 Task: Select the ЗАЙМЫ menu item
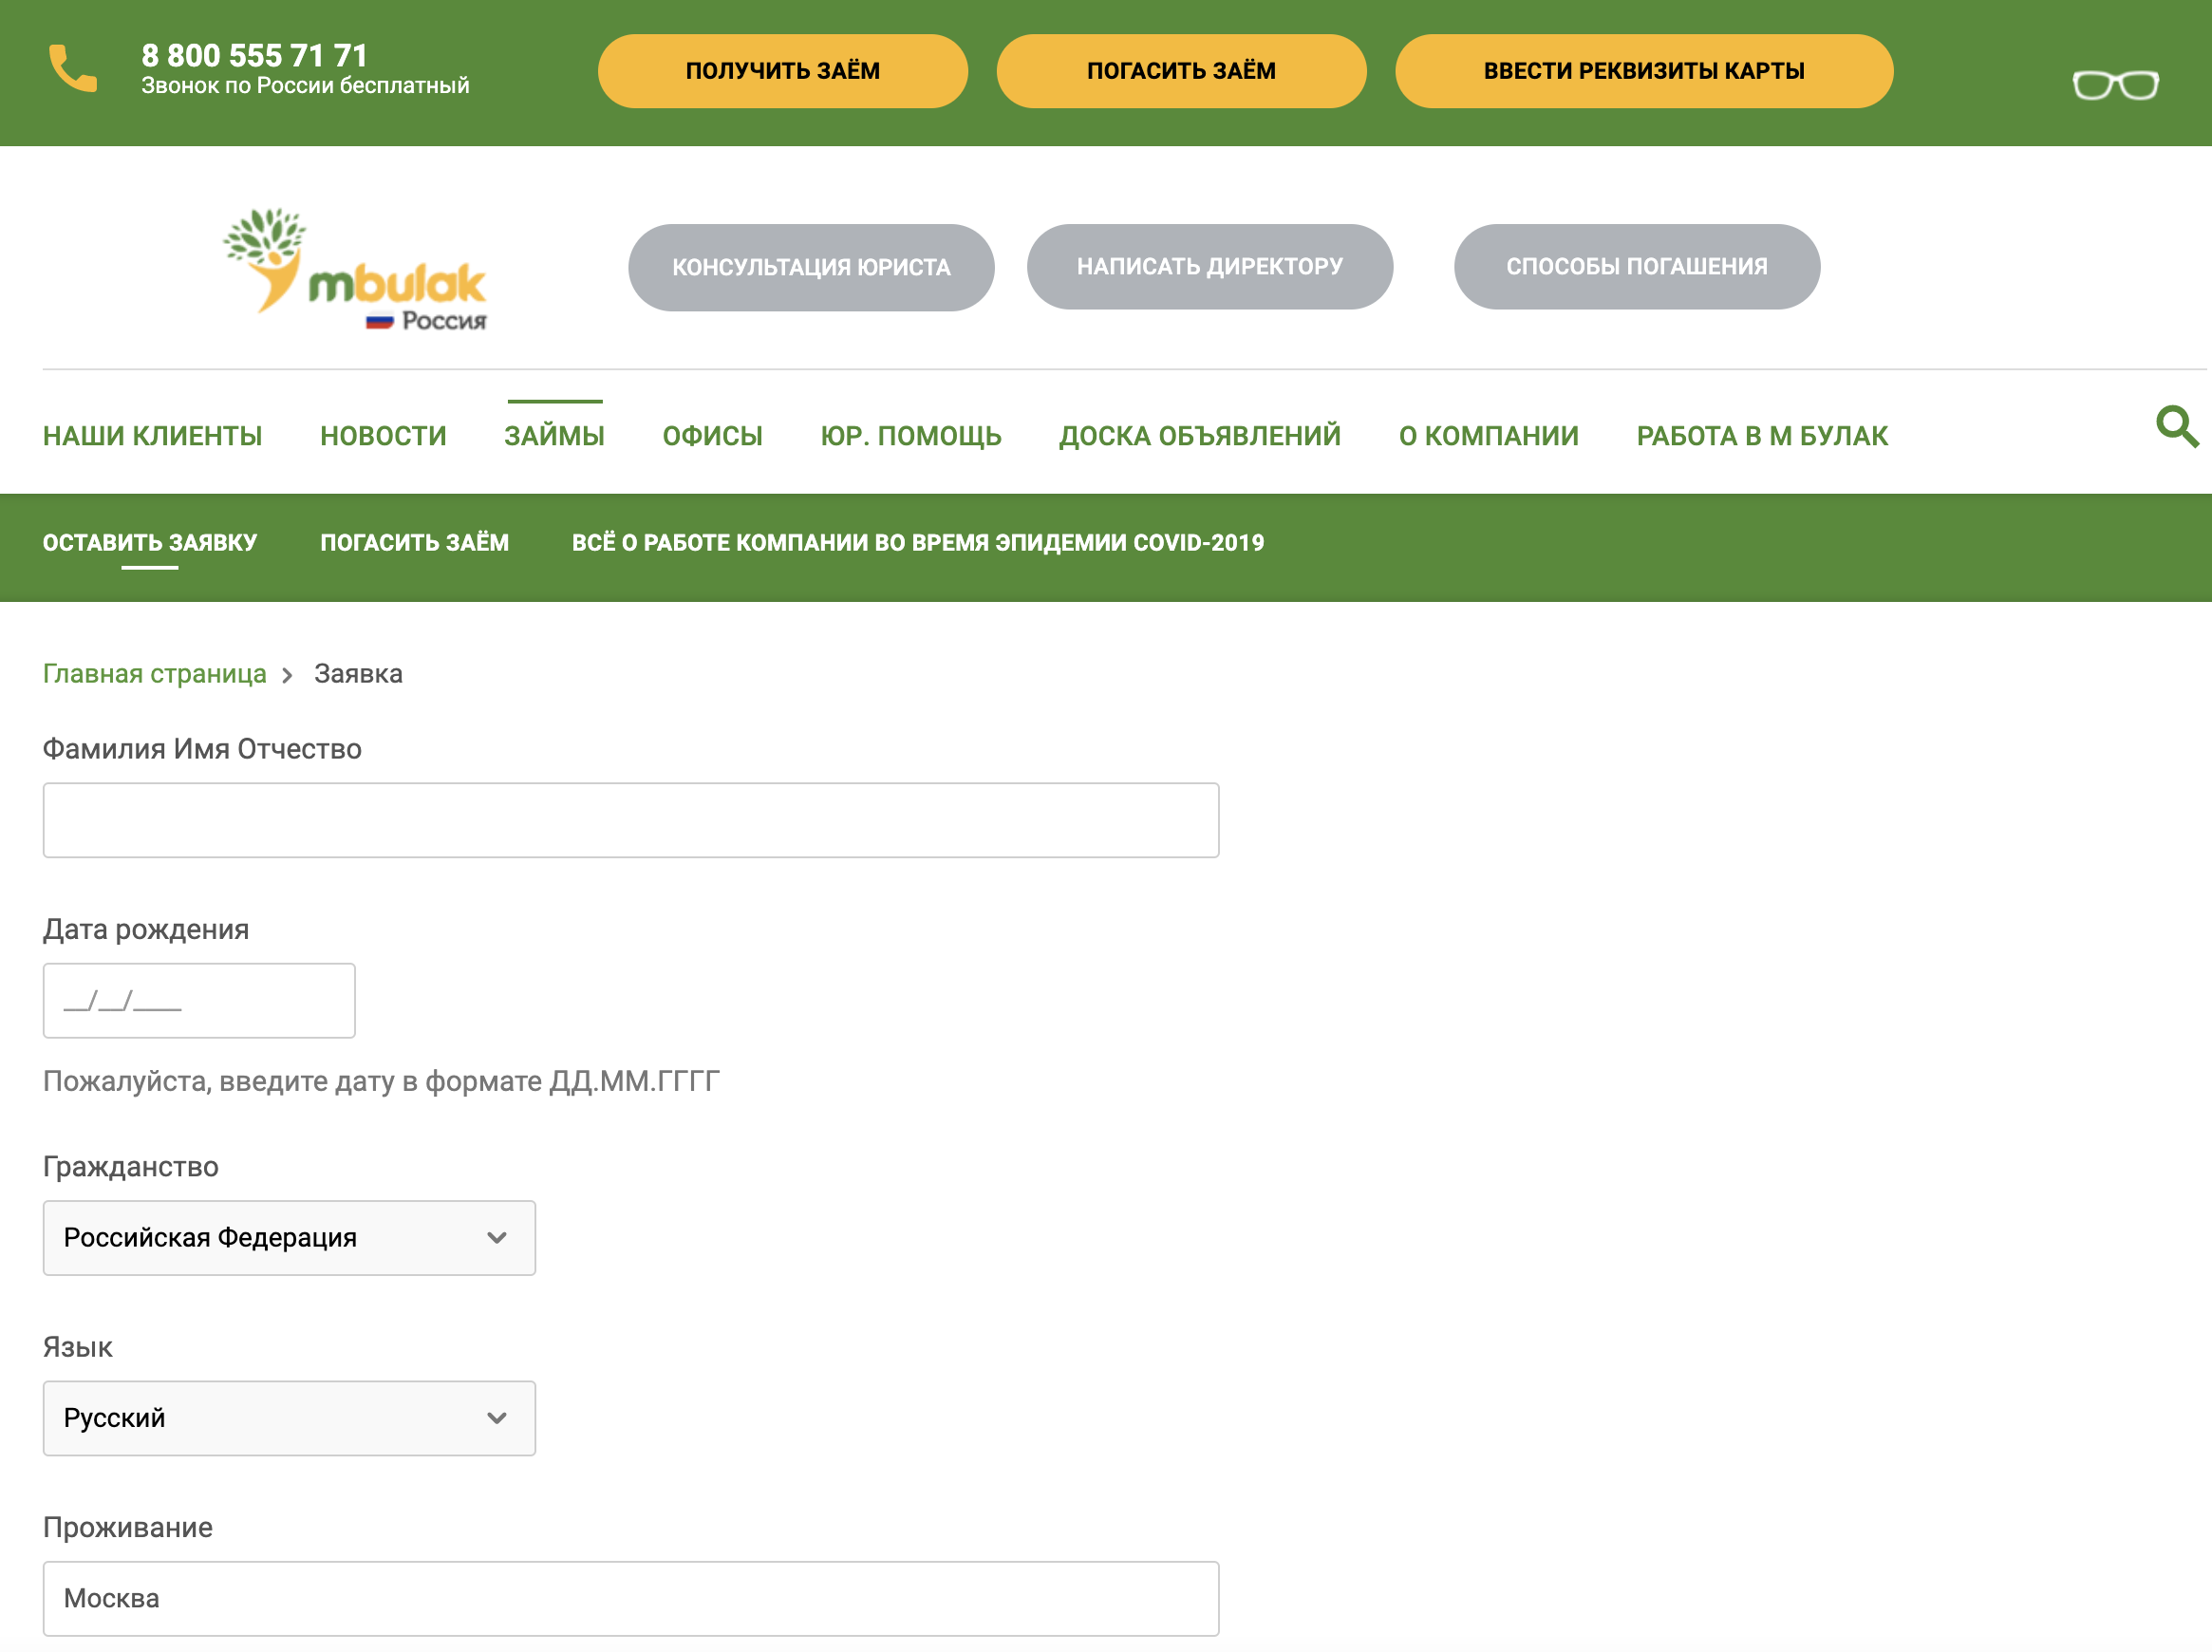pyautogui.click(x=554, y=436)
